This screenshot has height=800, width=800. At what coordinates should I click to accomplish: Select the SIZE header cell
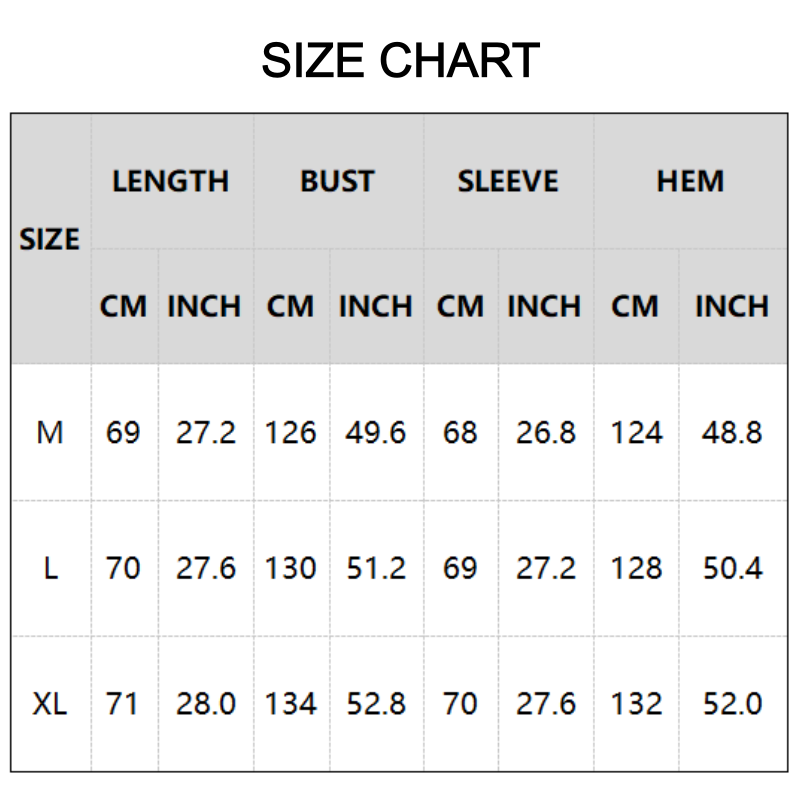coord(50,240)
